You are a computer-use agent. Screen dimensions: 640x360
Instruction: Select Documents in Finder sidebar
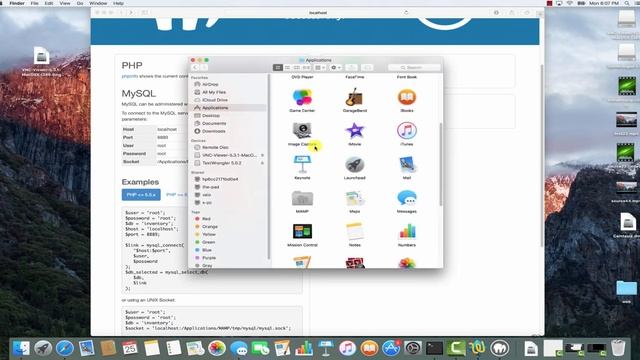pos(214,123)
